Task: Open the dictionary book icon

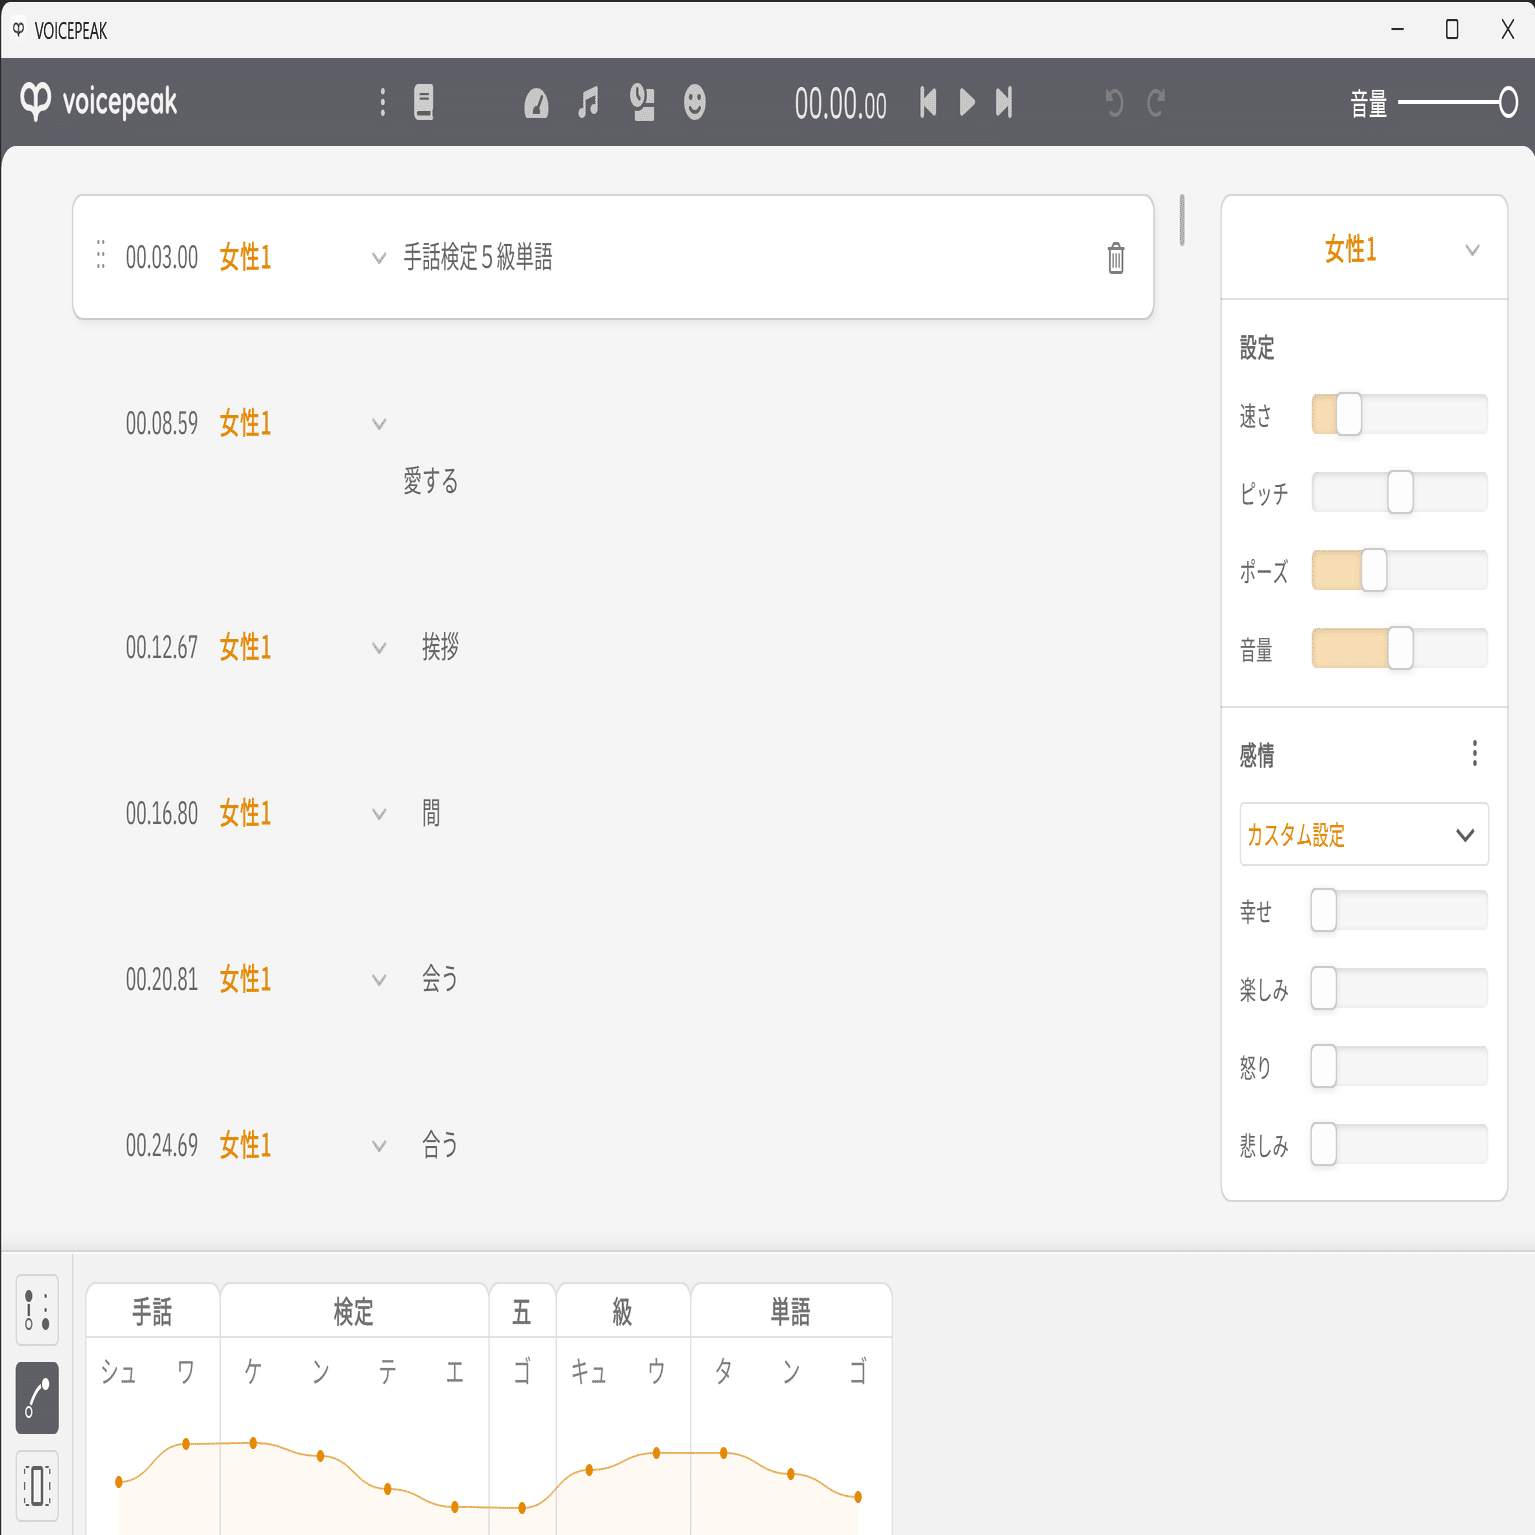Action: coord(424,102)
